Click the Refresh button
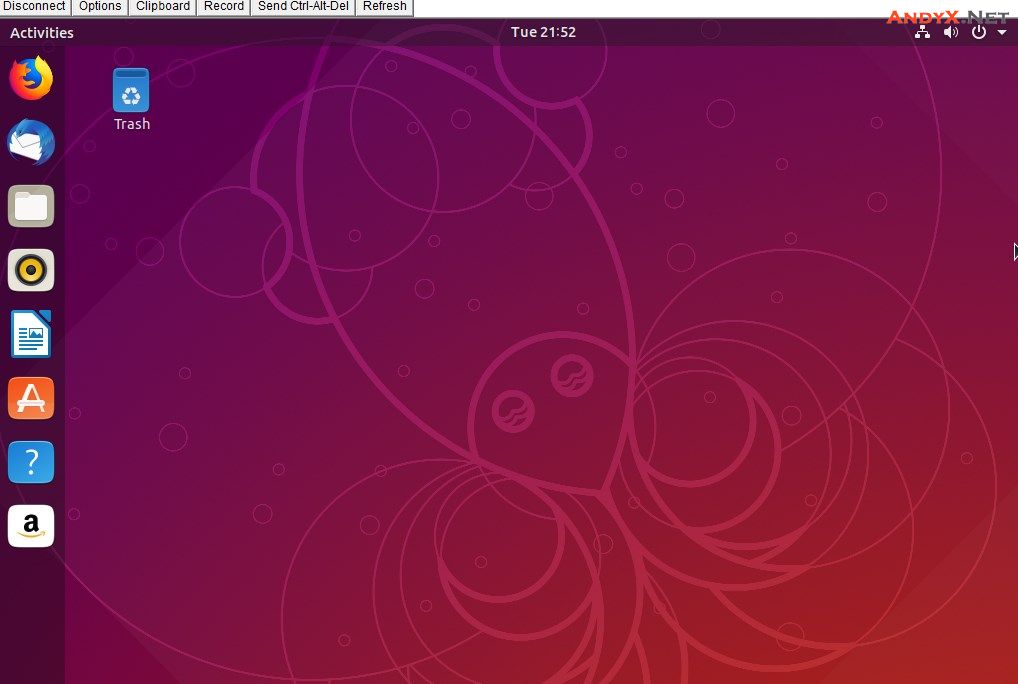This screenshot has height=684, width=1018. [x=385, y=7]
